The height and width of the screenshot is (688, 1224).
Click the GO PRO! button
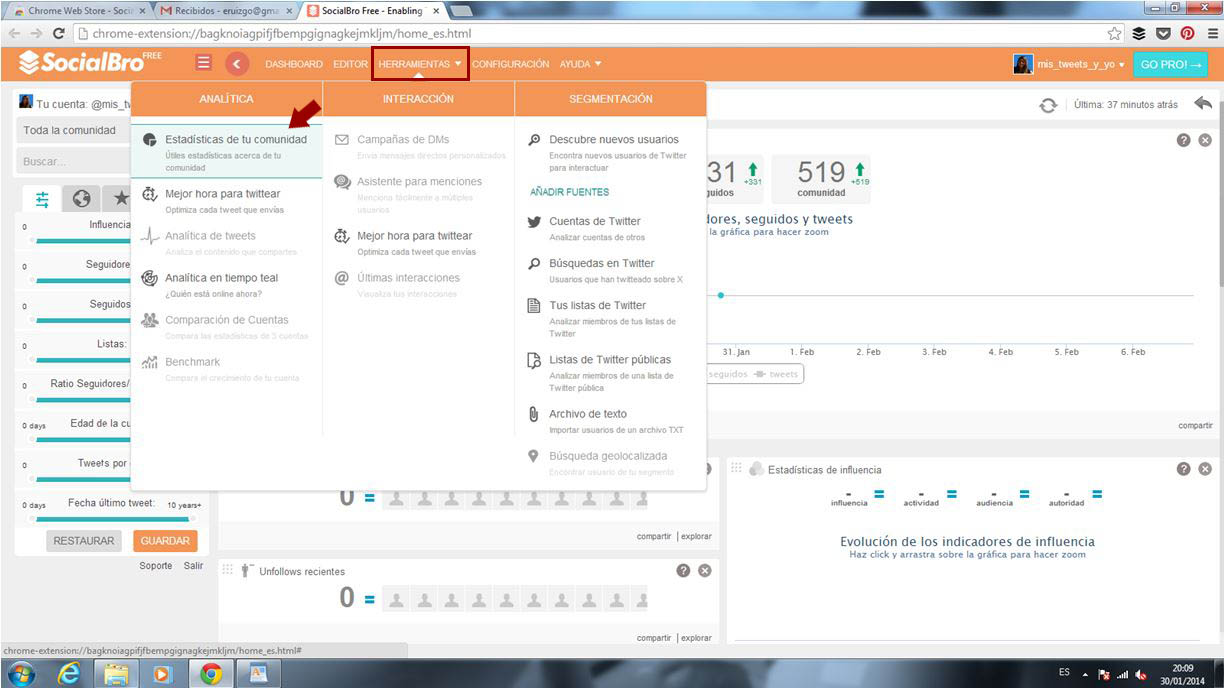pyautogui.click(x=1169, y=64)
